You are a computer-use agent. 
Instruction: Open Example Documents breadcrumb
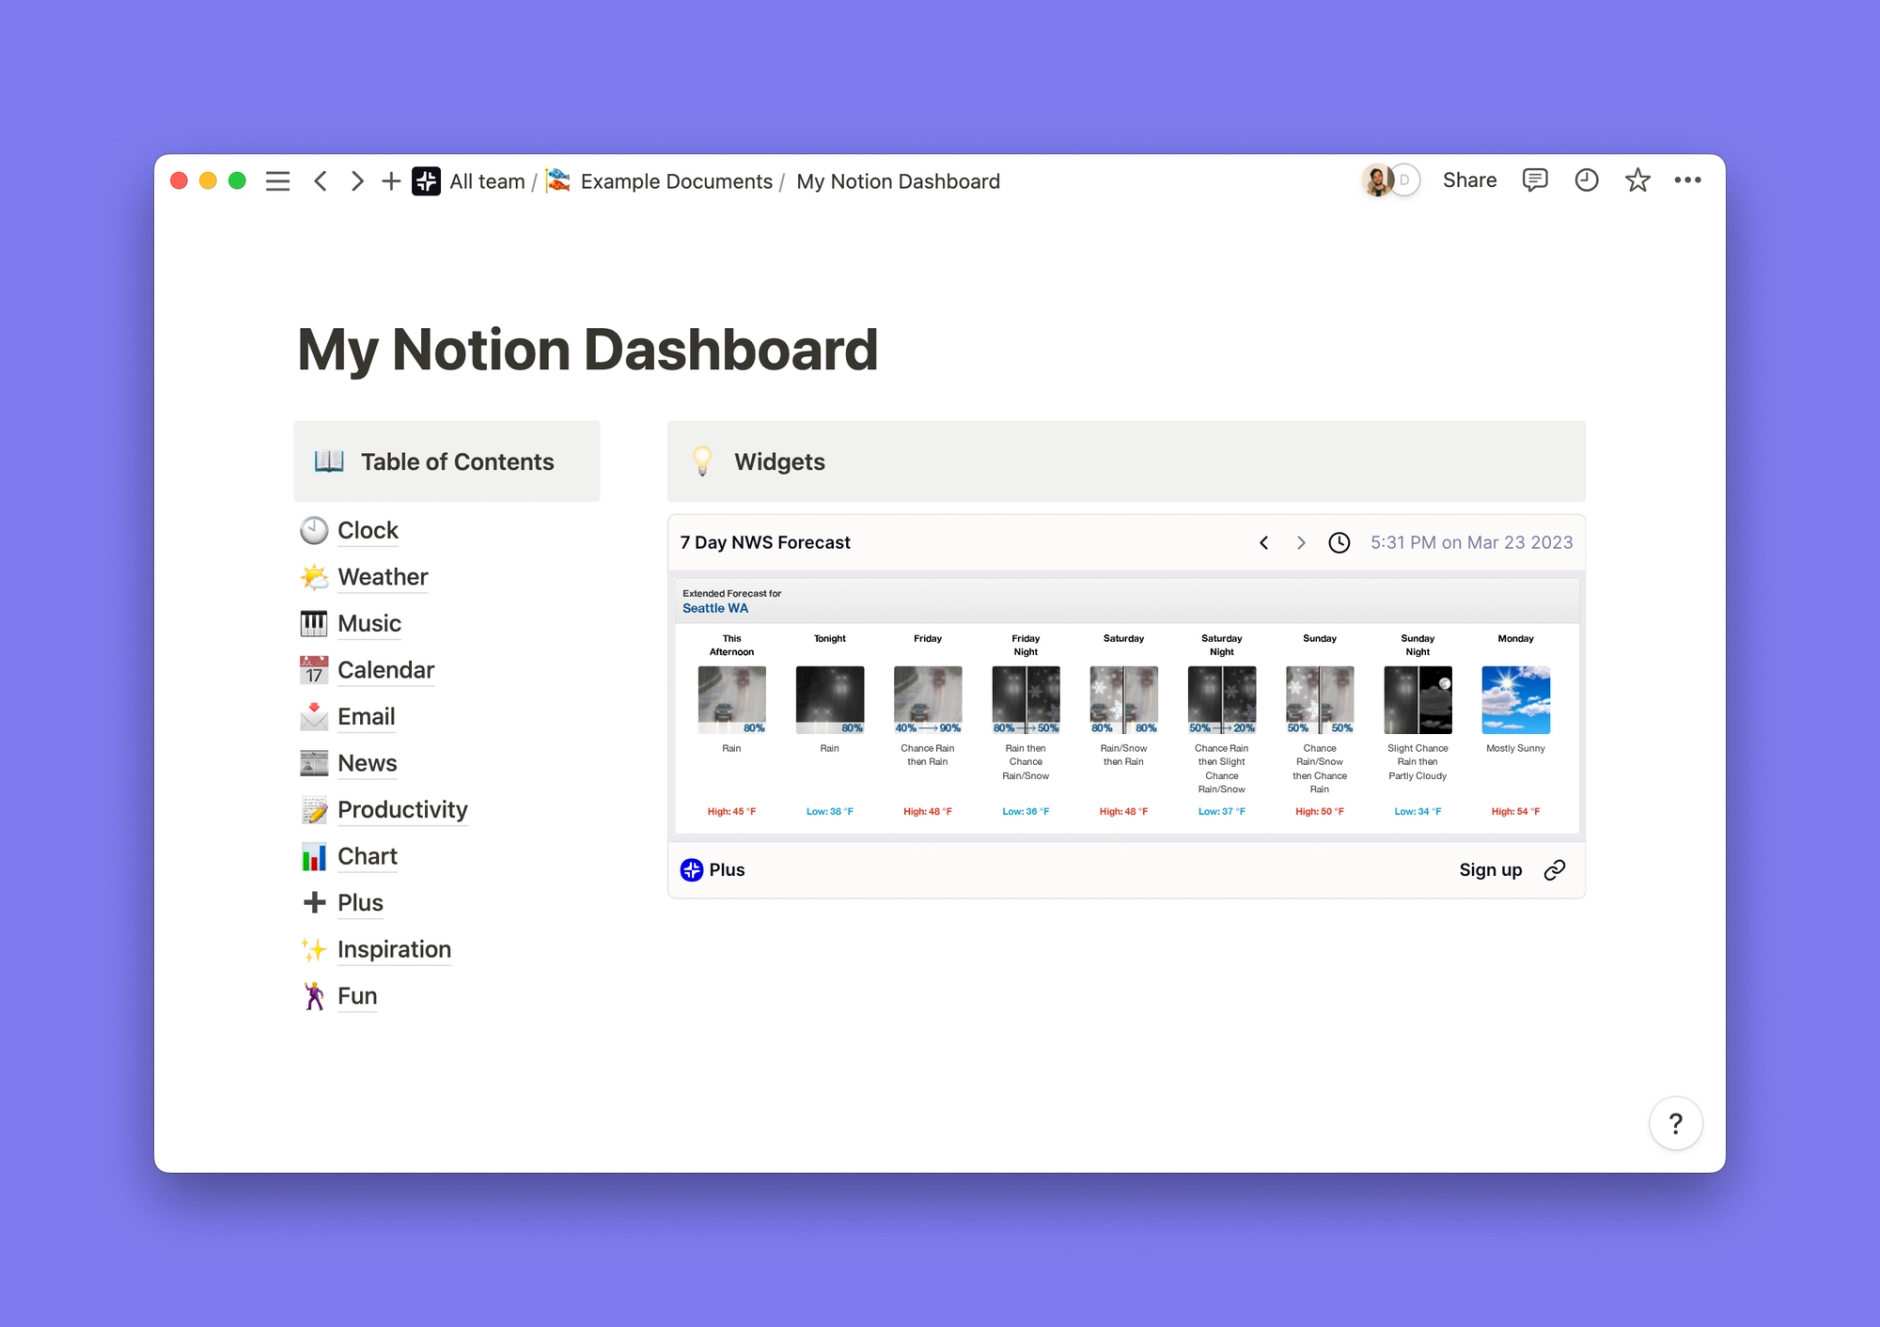pyautogui.click(x=676, y=181)
